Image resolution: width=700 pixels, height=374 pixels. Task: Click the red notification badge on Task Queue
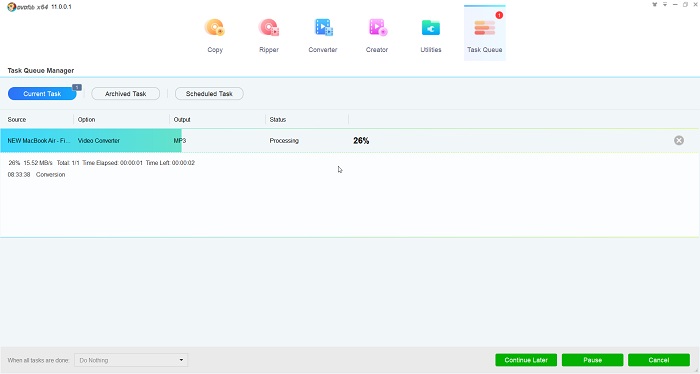(x=499, y=15)
